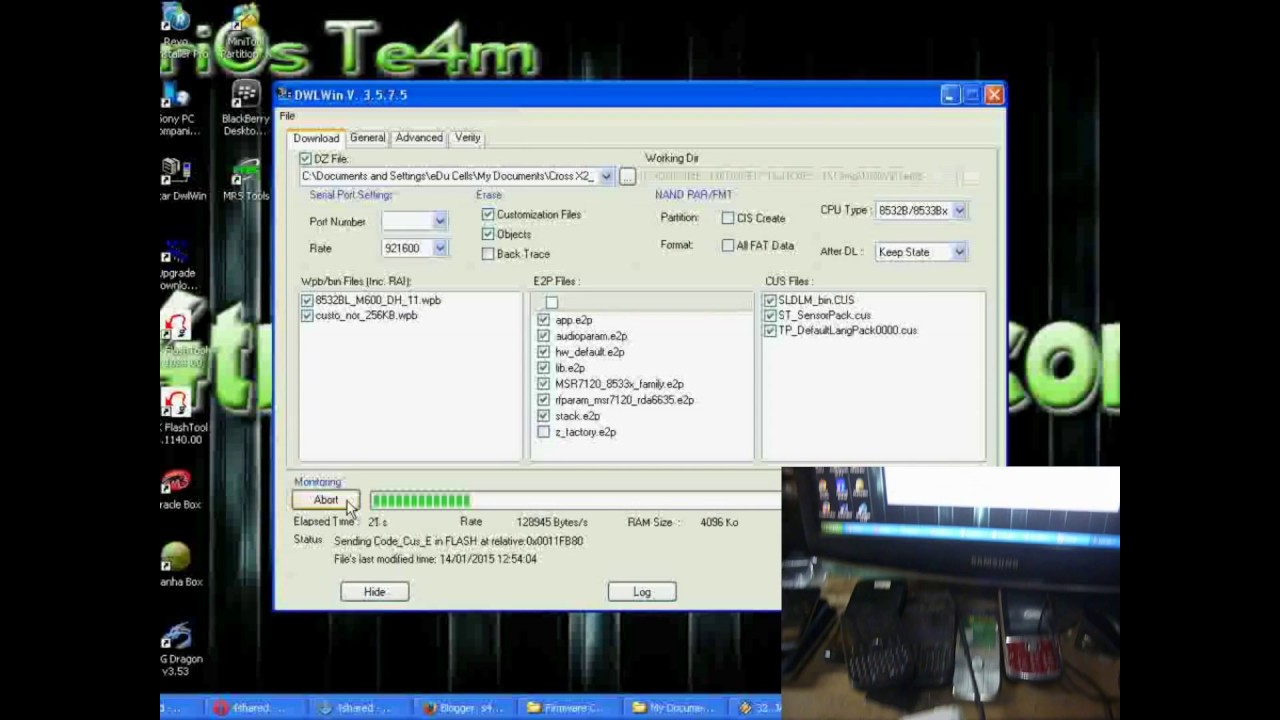The width and height of the screenshot is (1280, 720).
Task: Open the File menu
Action: coord(287,116)
